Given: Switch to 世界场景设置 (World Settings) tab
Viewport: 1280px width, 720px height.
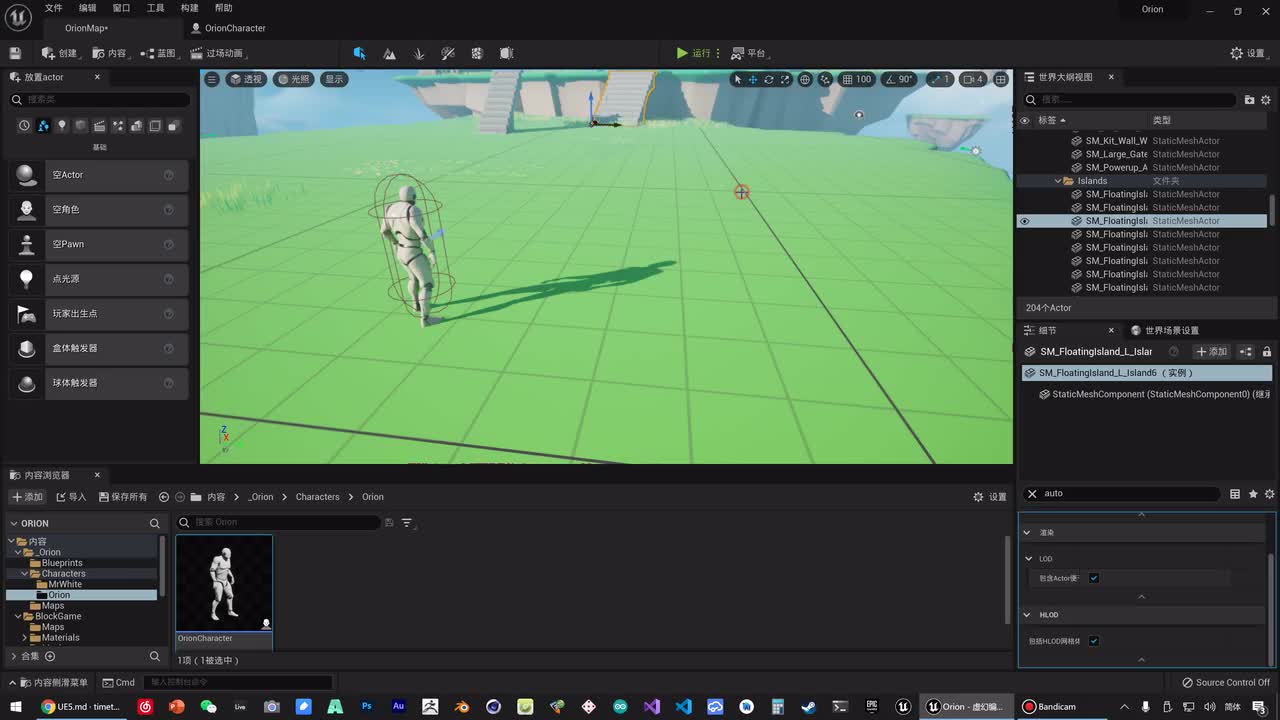Looking at the screenshot, I should point(1165,330).
